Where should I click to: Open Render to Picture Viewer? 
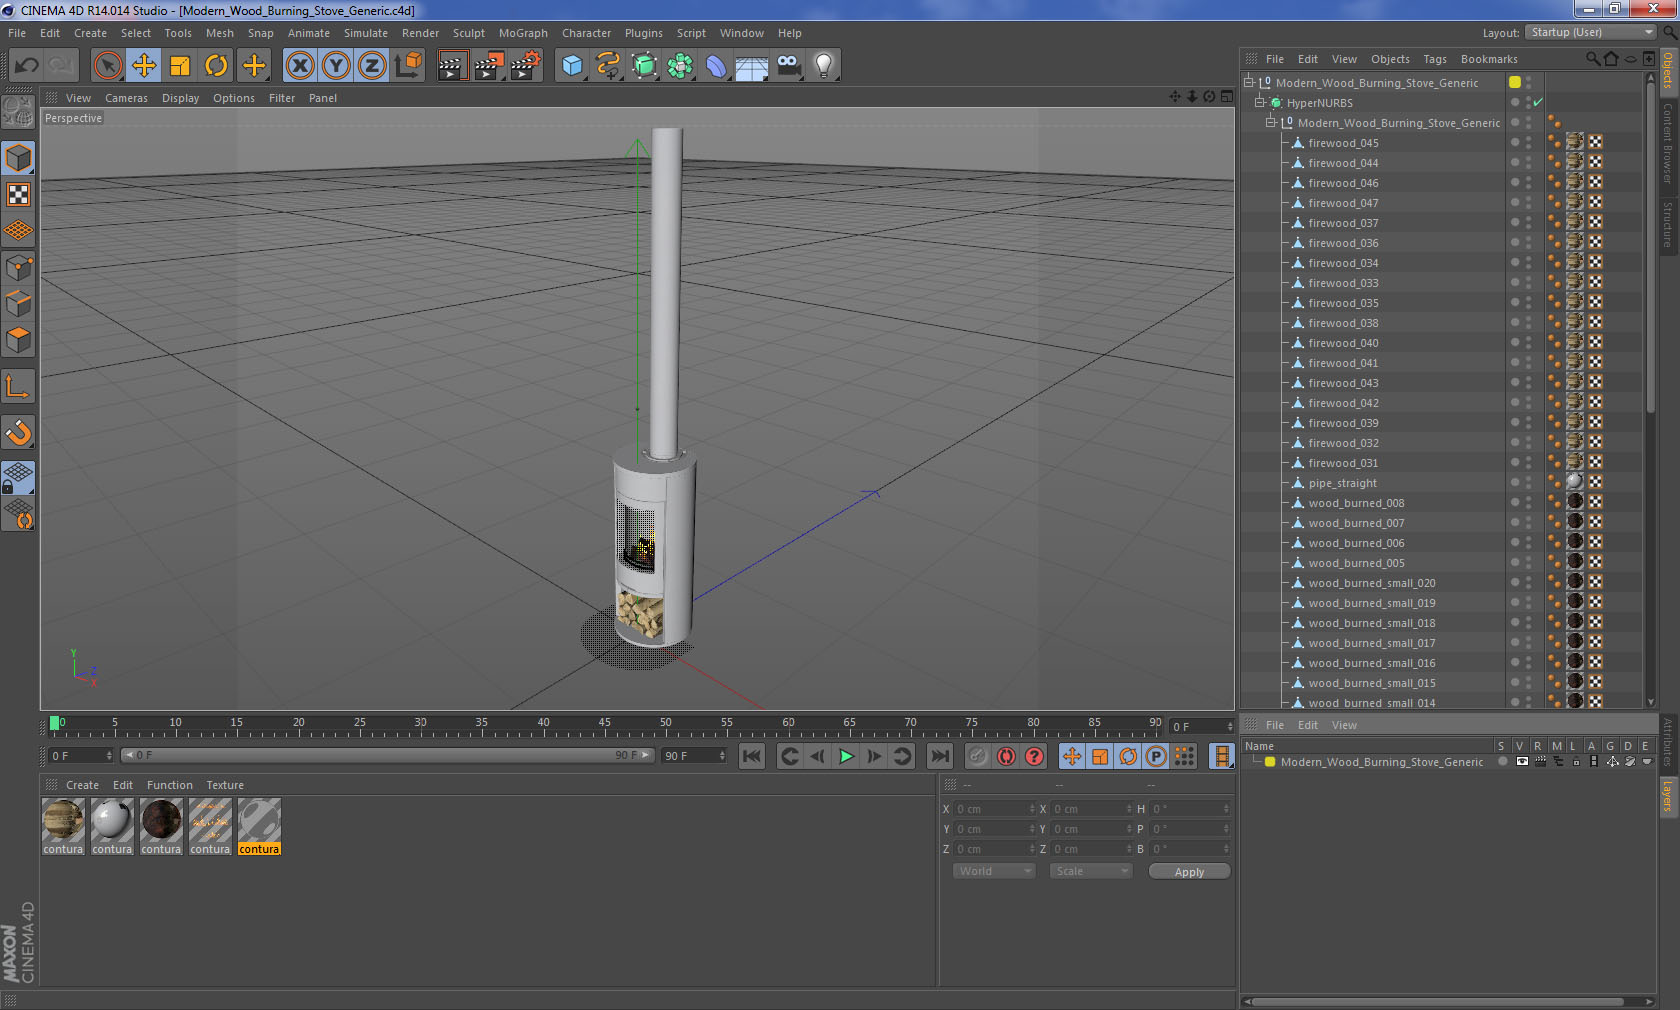(x=489, y=66)
